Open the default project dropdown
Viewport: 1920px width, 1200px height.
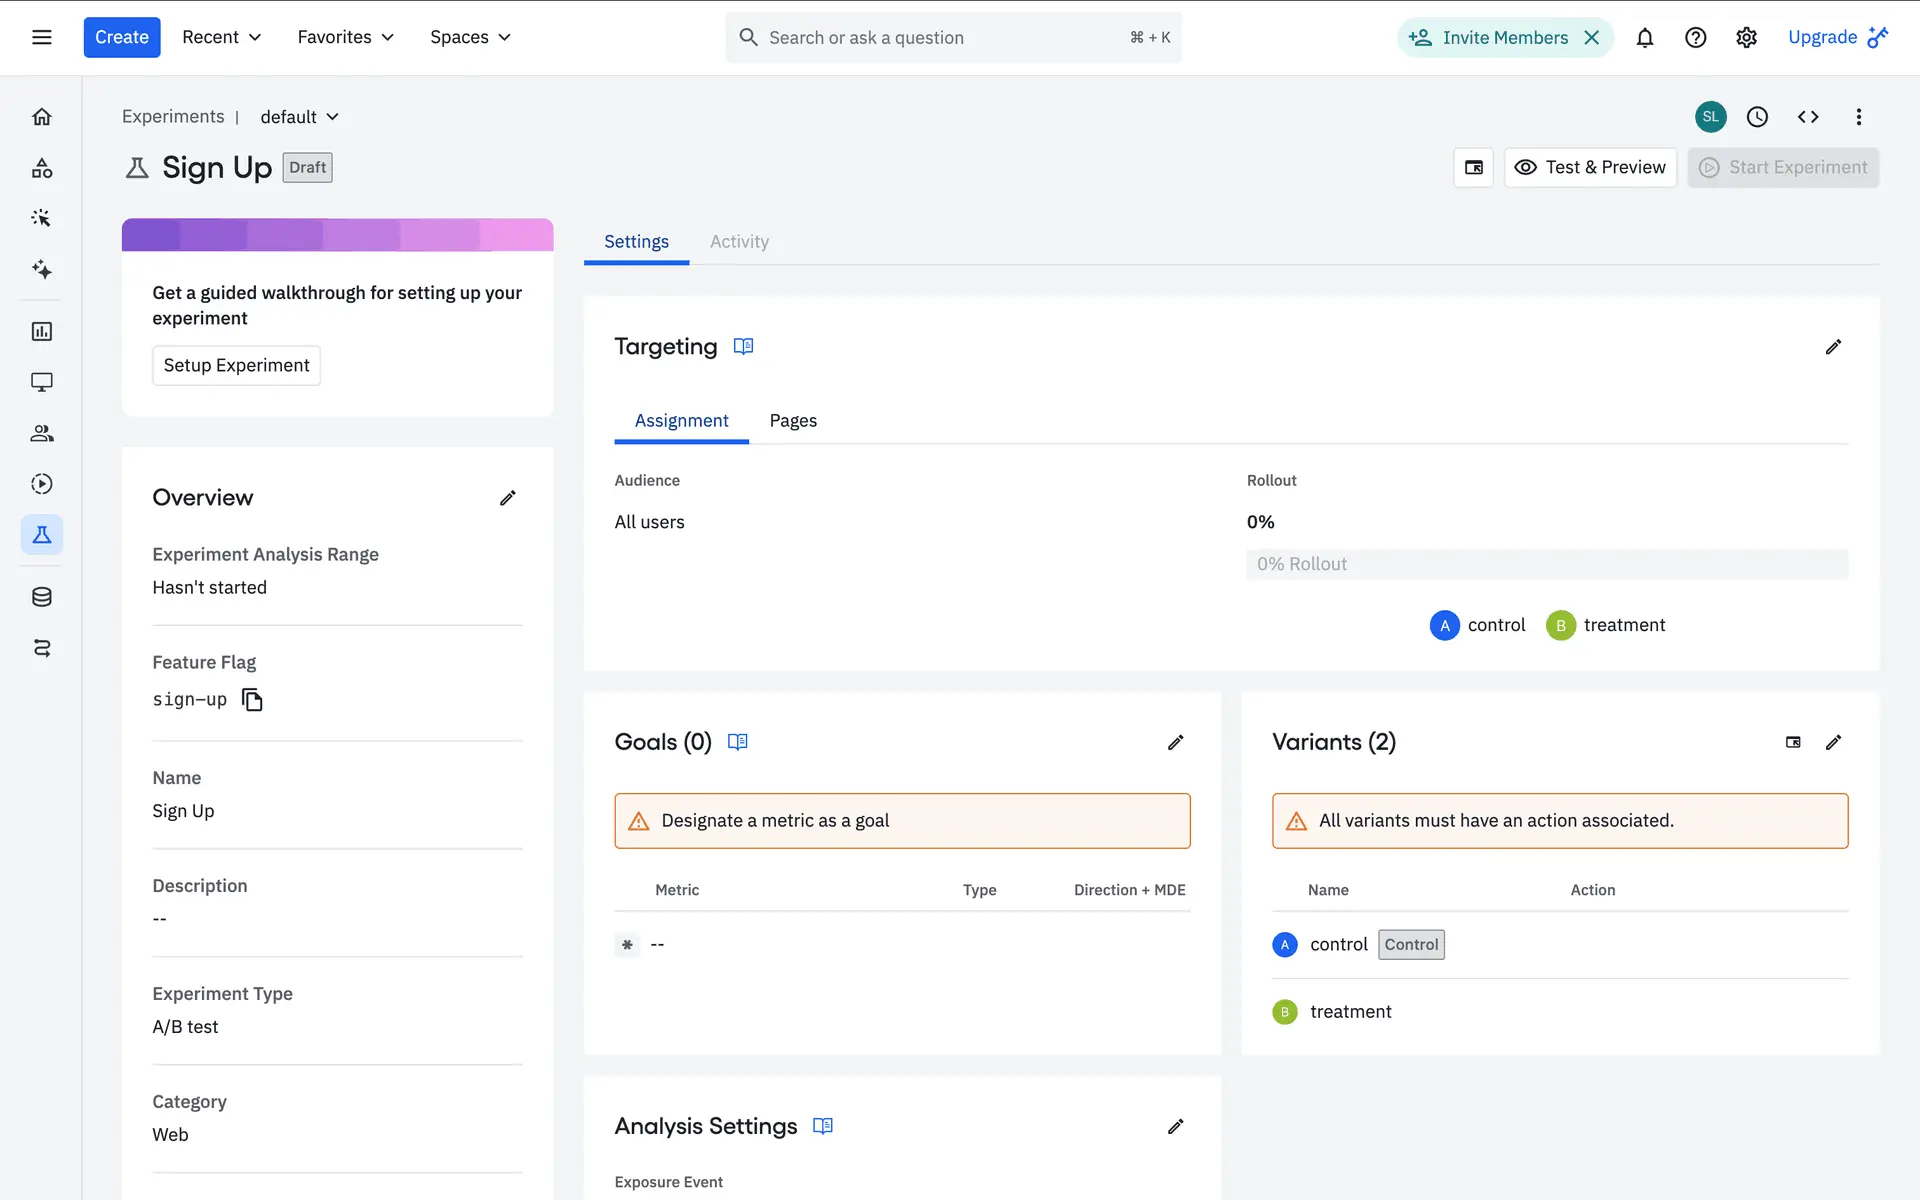pos(299,117)
